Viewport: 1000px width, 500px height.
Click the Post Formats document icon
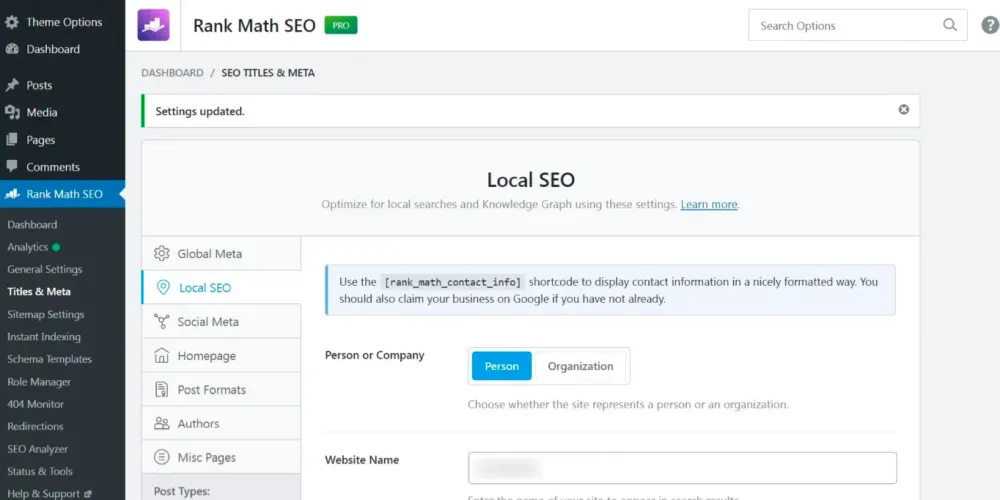tap(162, 389)
